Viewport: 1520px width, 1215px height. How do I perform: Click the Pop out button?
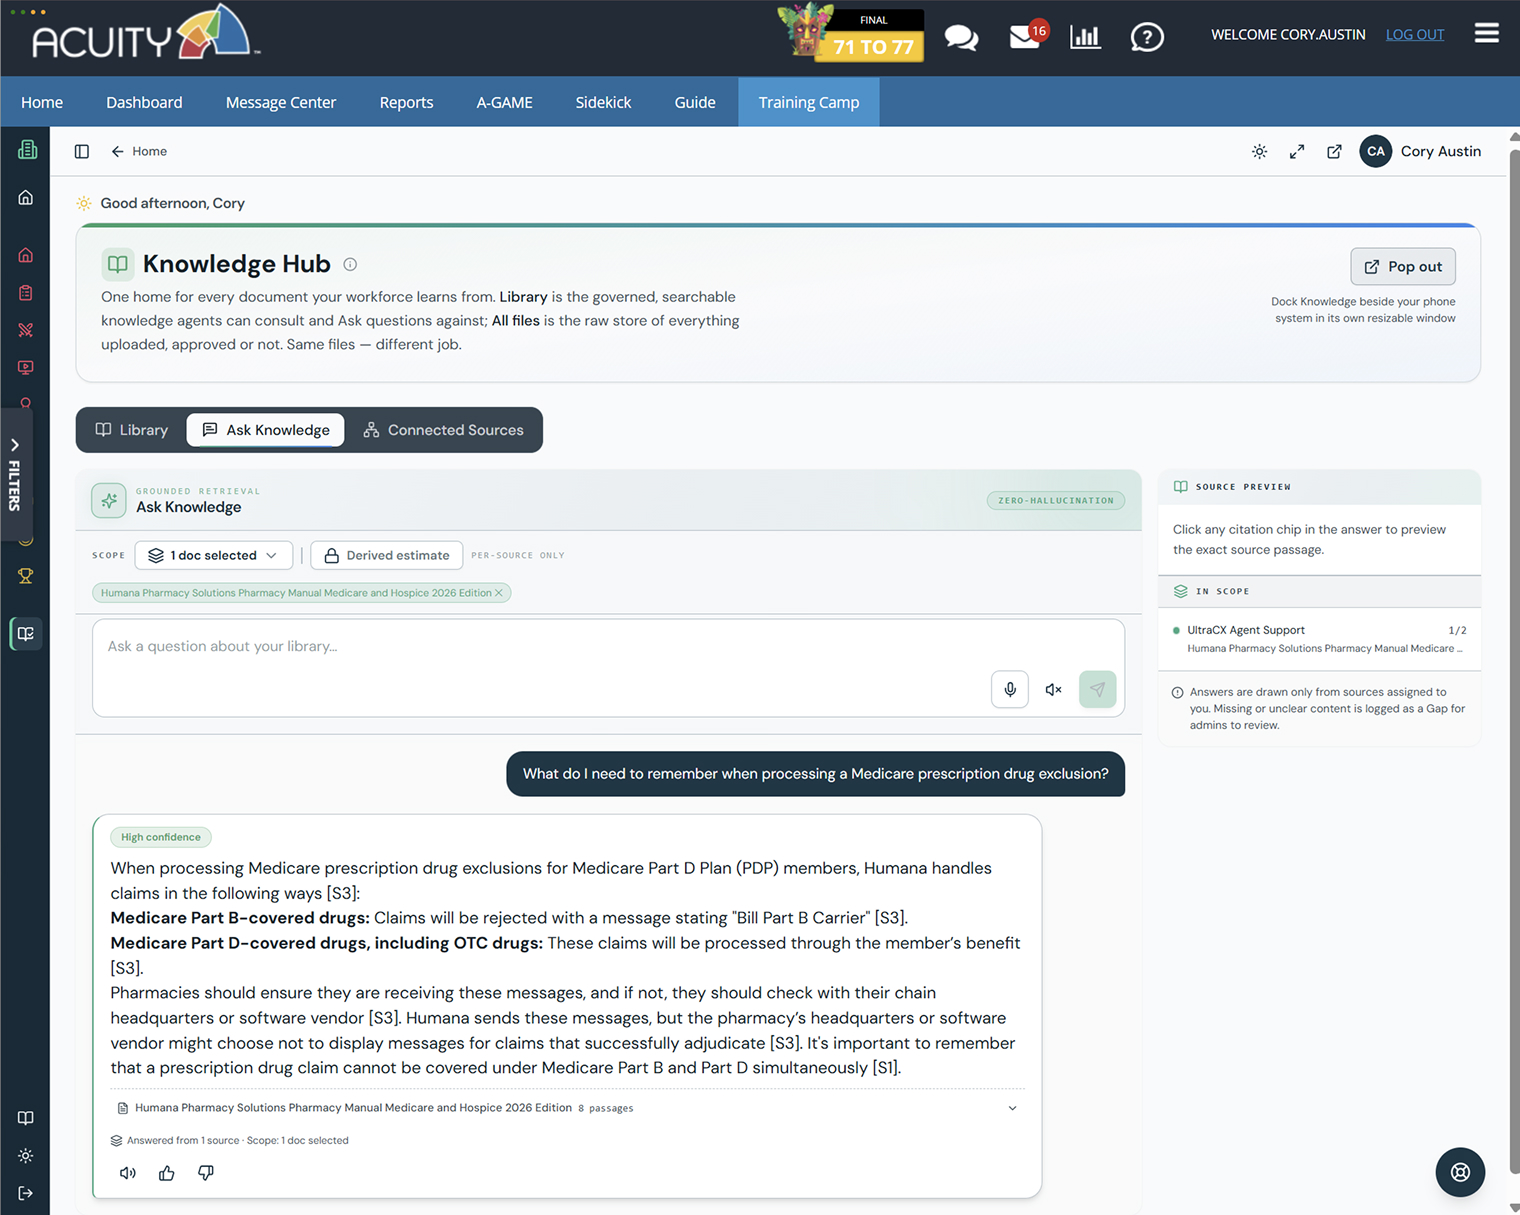pyautogui.click(x=1403, y=267)
